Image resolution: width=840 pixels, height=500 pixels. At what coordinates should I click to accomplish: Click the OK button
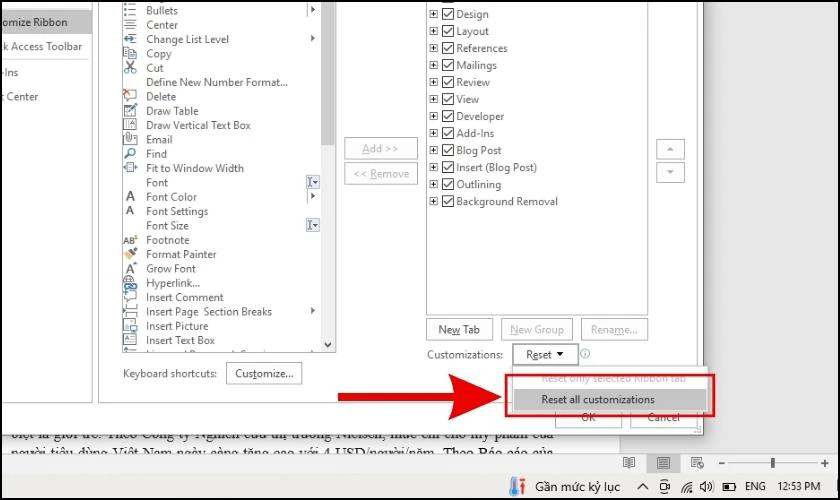588,417
